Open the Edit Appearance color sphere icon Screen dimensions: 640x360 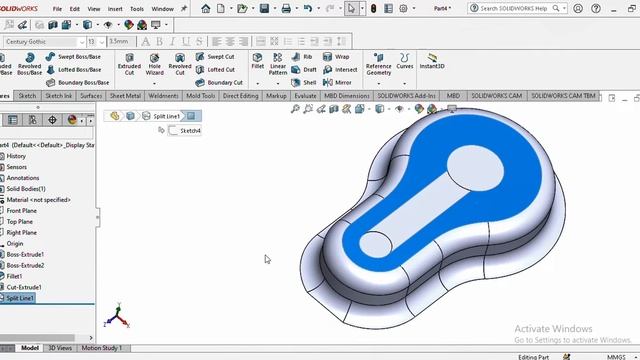(129, 25)
